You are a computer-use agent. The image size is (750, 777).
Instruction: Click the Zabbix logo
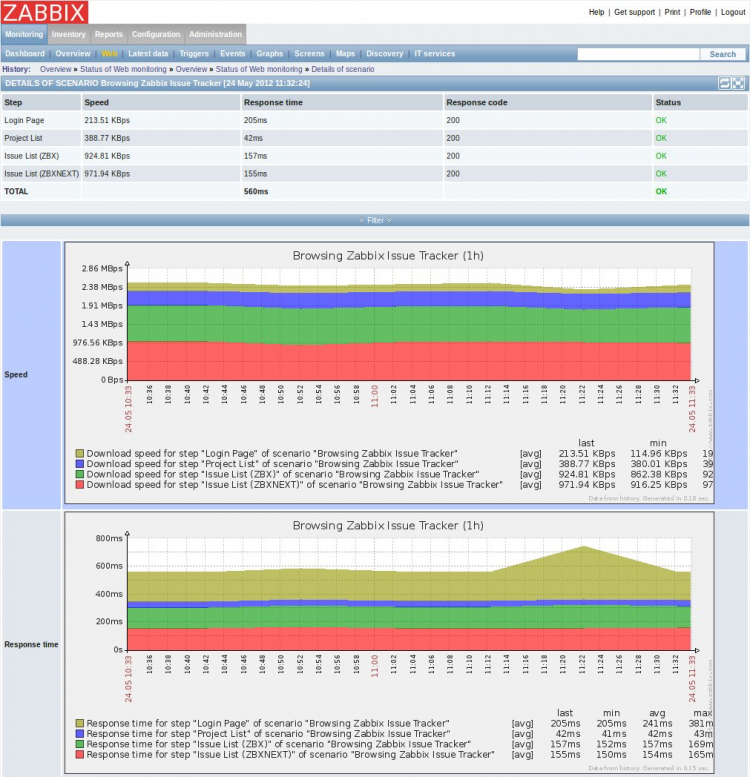[45, 12]
